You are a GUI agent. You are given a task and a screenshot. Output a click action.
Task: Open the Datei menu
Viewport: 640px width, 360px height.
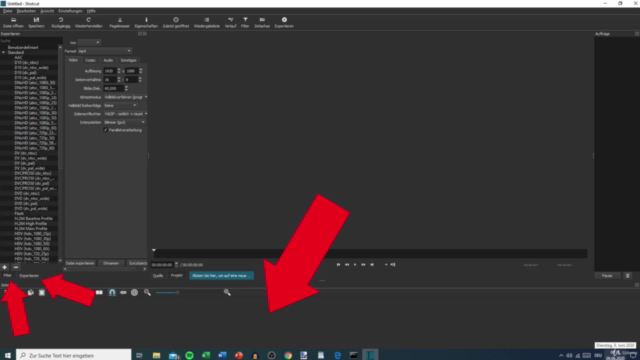(x=7, y=11)
